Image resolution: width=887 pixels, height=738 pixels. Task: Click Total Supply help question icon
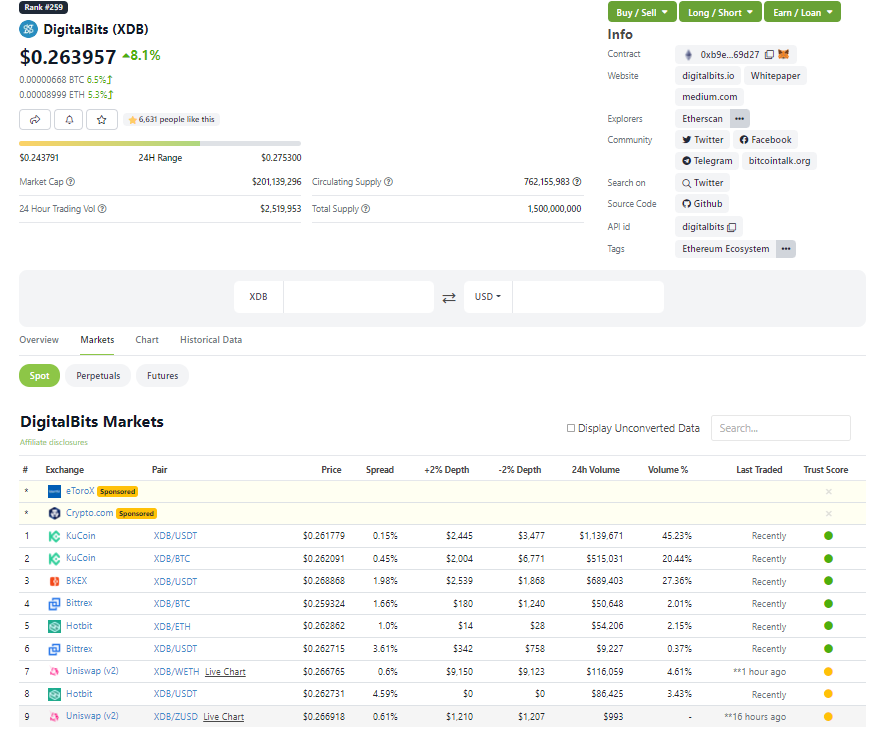tap(365, 209)
